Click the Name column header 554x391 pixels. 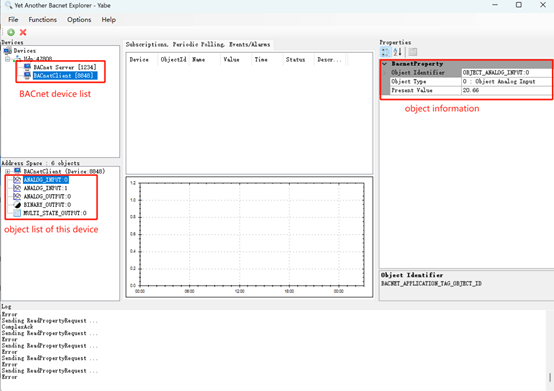click(x=205, y=60)
